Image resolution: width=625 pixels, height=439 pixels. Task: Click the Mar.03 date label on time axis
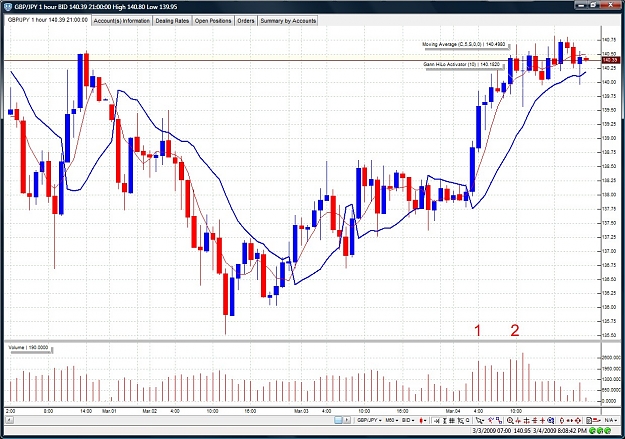[x=301, y=411]
